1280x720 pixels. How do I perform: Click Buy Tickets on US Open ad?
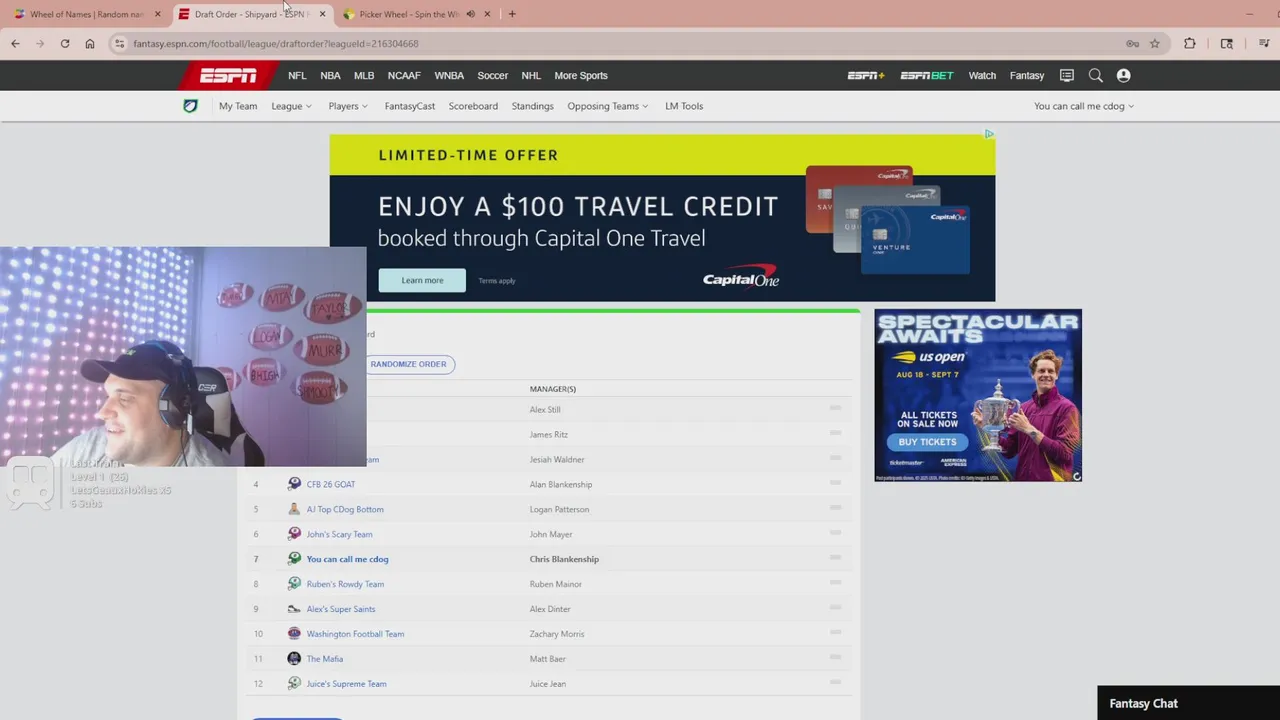click(x=927, y=442)
